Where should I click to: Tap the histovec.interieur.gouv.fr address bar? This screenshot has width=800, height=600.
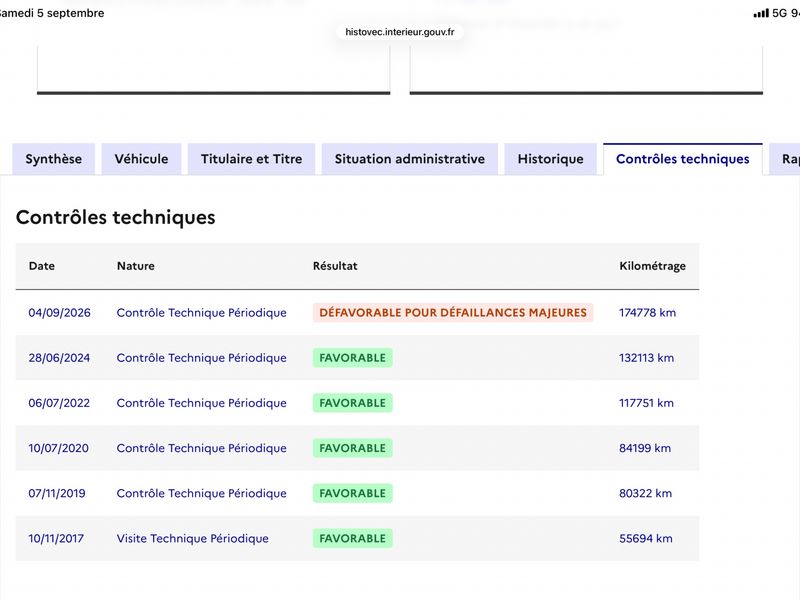click(x=399, y=32)
